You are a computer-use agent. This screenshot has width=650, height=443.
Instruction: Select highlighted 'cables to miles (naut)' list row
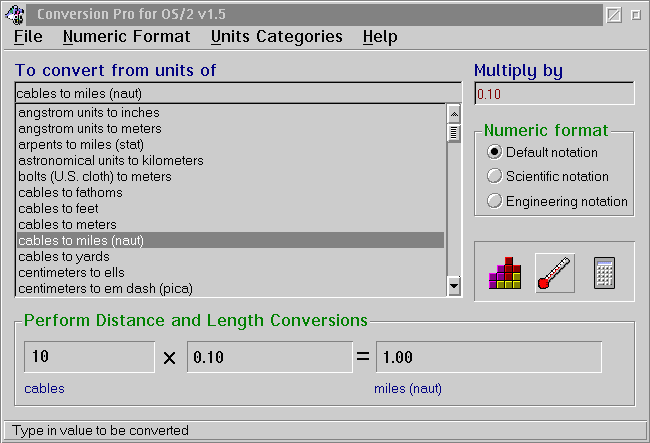[x=230, y=240]
